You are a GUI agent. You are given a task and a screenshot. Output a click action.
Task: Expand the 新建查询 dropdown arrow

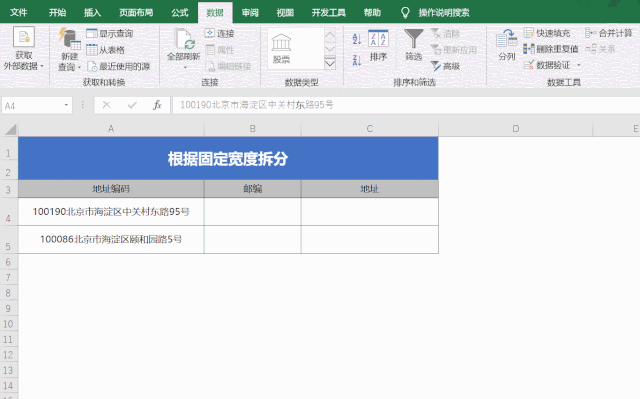coord(80,67)
